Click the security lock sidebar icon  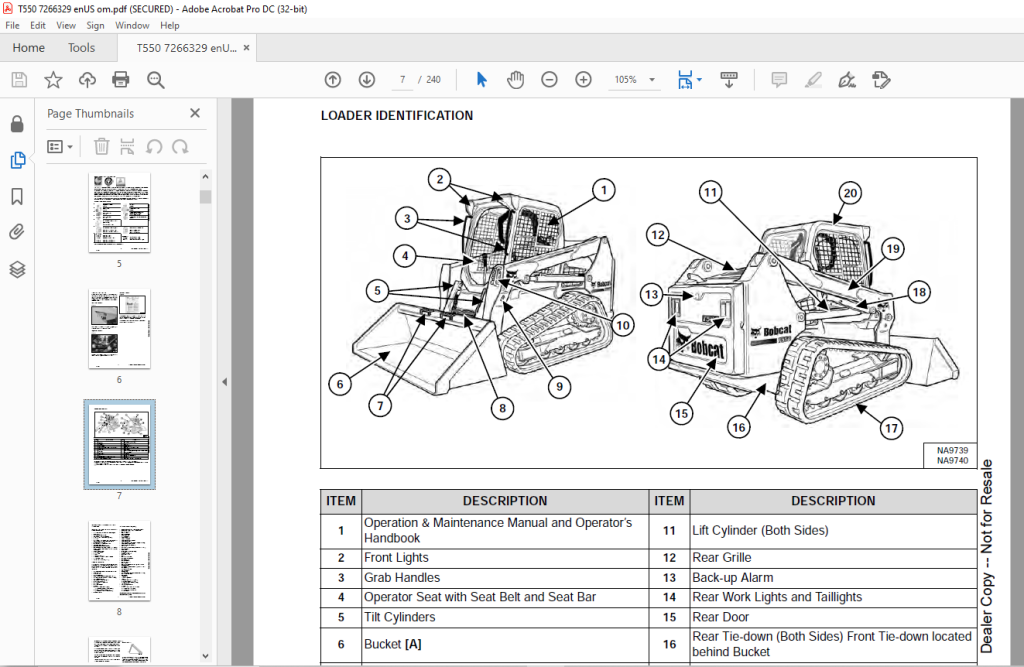(x=17, y=123)
